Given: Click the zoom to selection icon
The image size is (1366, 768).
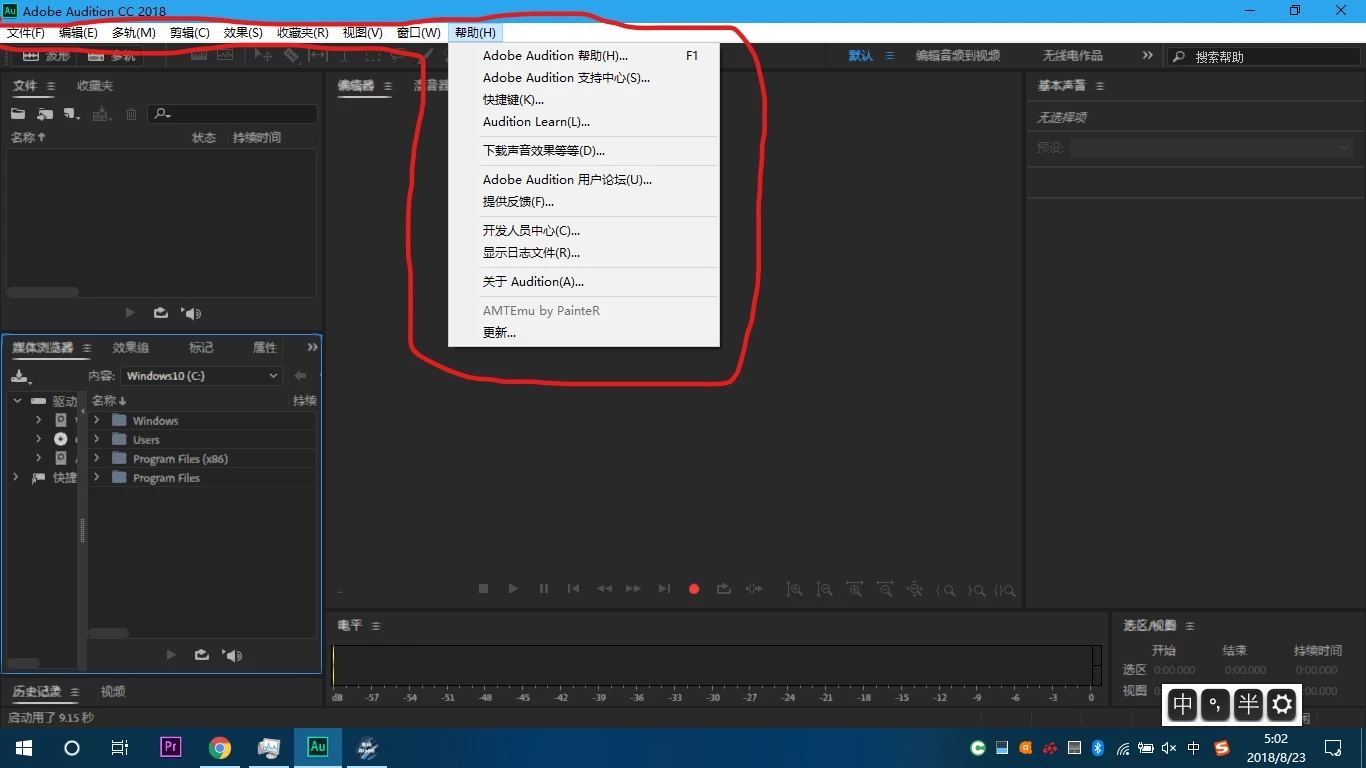Looking at the screenshot, I should pyautogui.click(x=1006, y=590).
